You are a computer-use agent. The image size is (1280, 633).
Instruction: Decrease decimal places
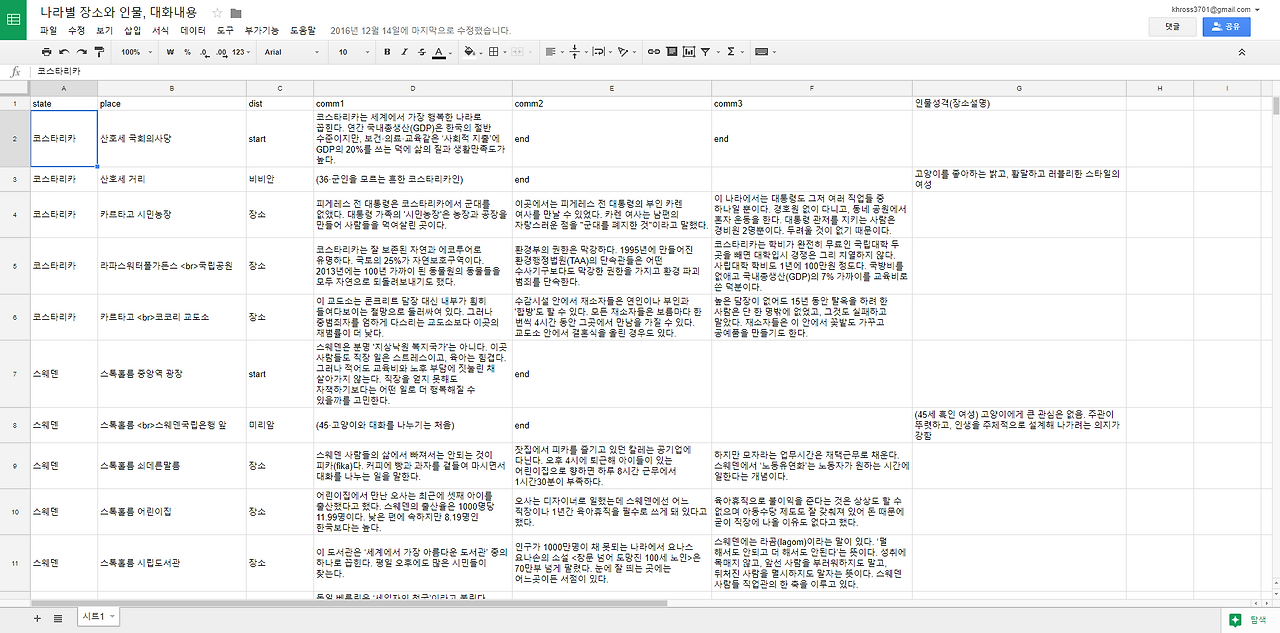coord(203,51)
